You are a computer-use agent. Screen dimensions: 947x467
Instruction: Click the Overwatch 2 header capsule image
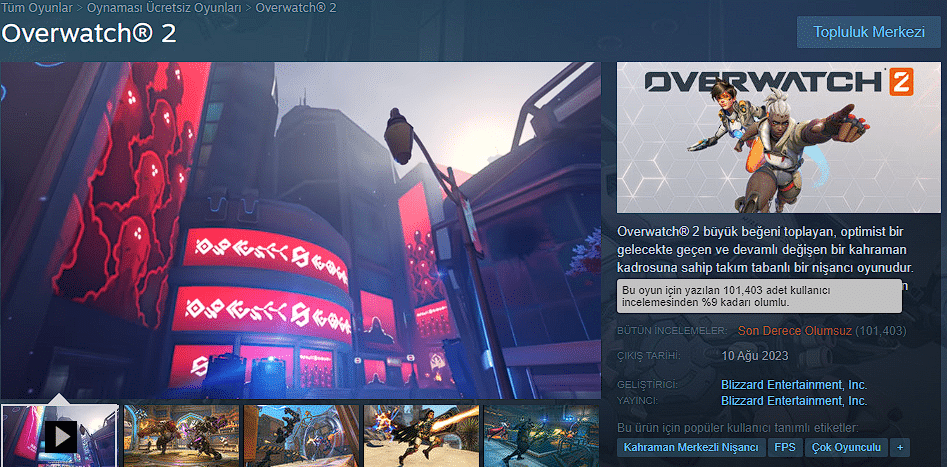tap(778, 137)
